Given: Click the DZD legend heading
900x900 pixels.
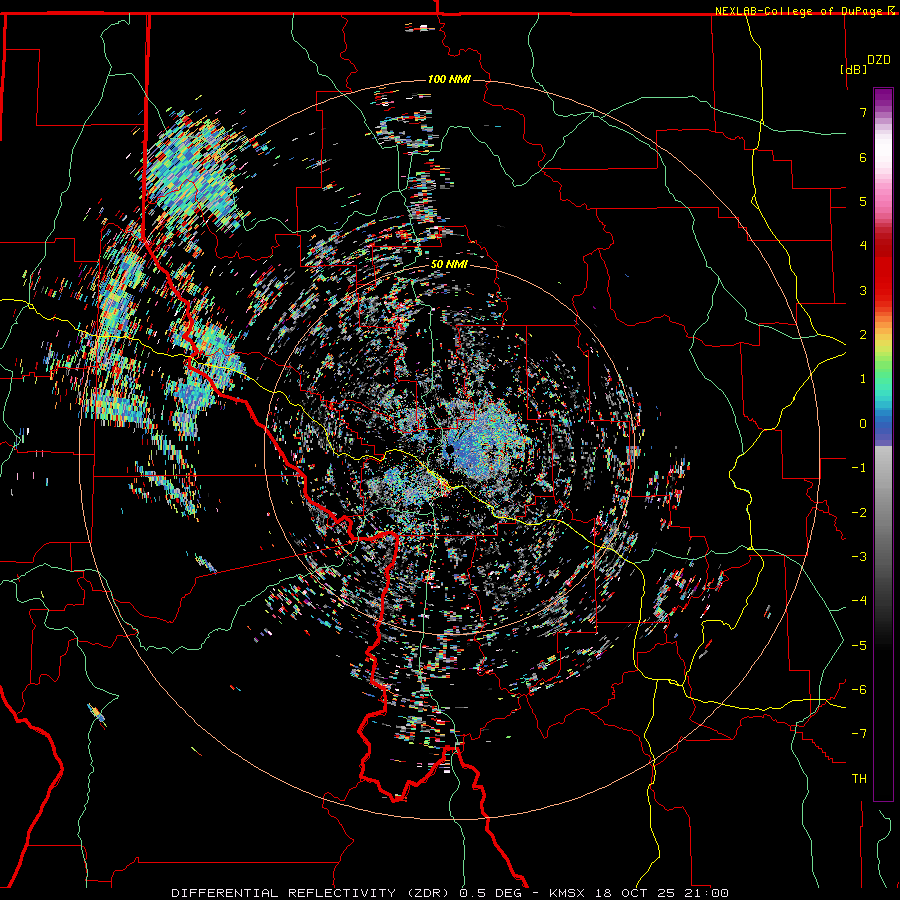Looking at the screenshot, I should [879, 60].
